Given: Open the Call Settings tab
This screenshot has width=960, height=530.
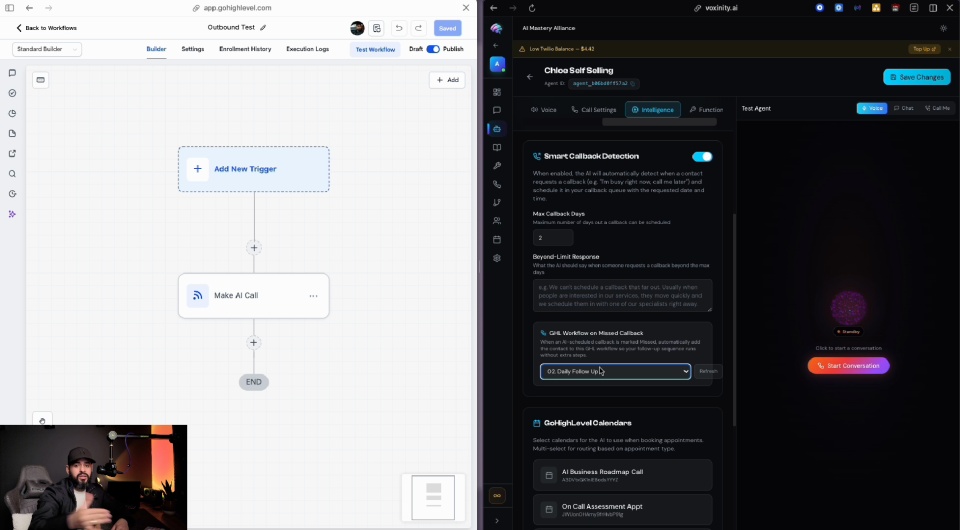Looking at the screenshot, I should pos(593,110).
